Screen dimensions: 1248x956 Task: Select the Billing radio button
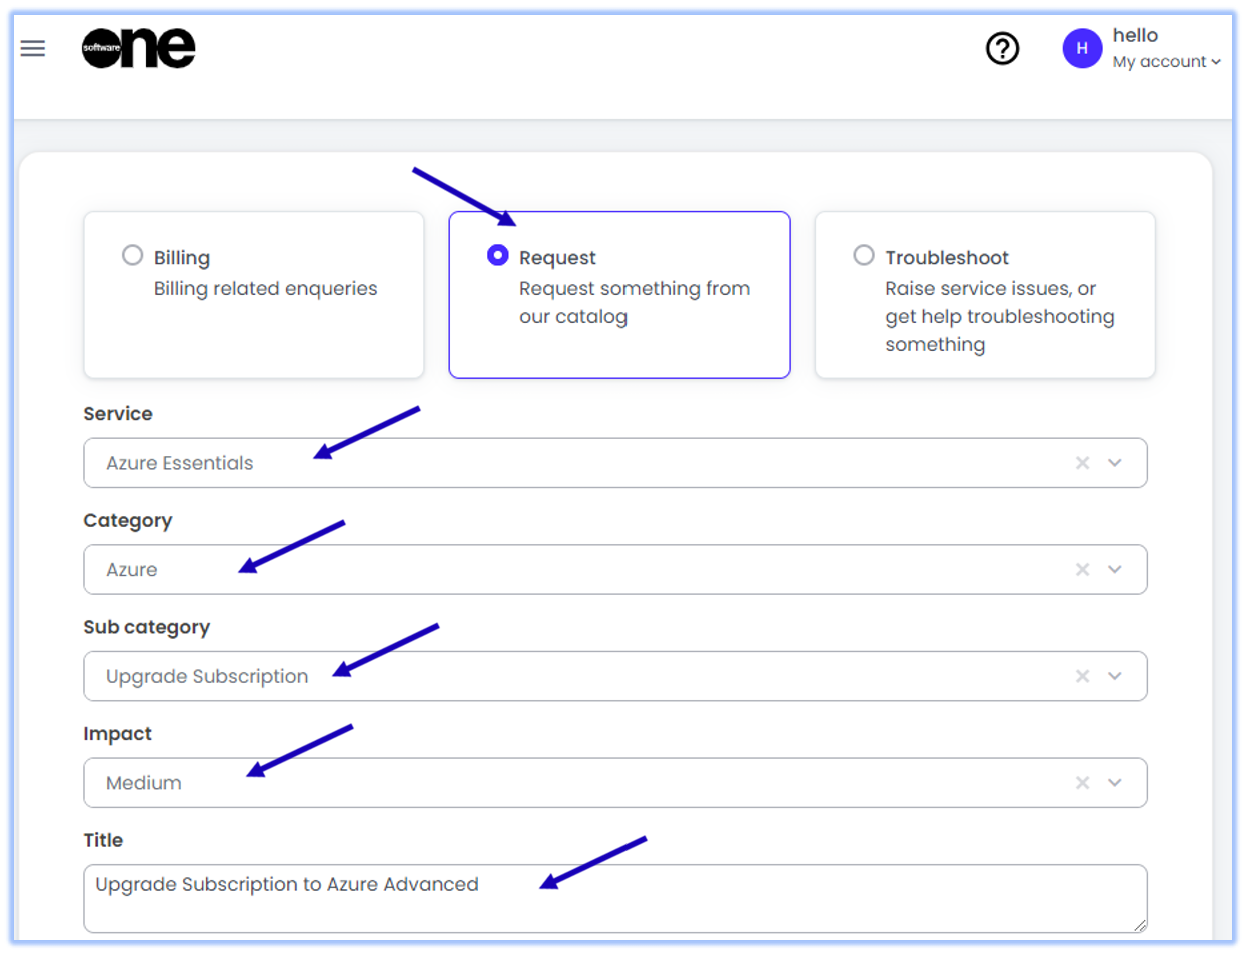pos(132,256)
